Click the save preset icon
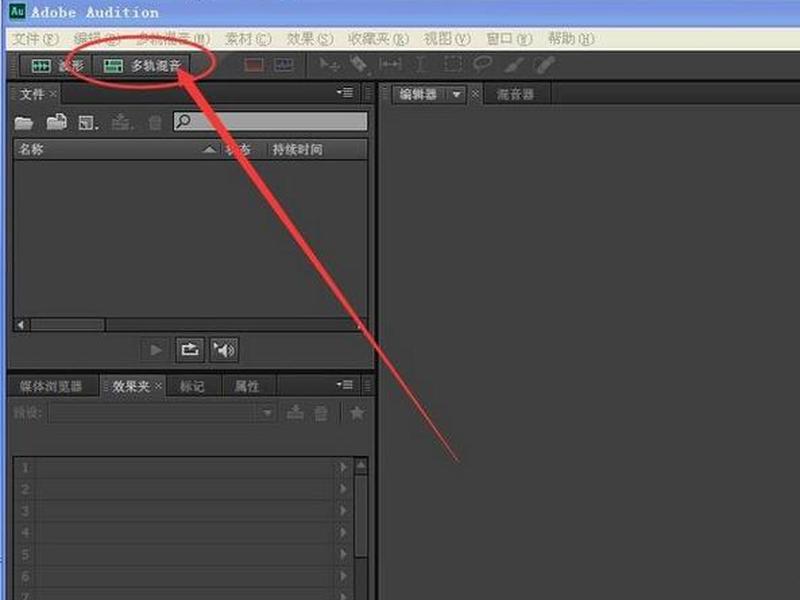 pos(295,412)
